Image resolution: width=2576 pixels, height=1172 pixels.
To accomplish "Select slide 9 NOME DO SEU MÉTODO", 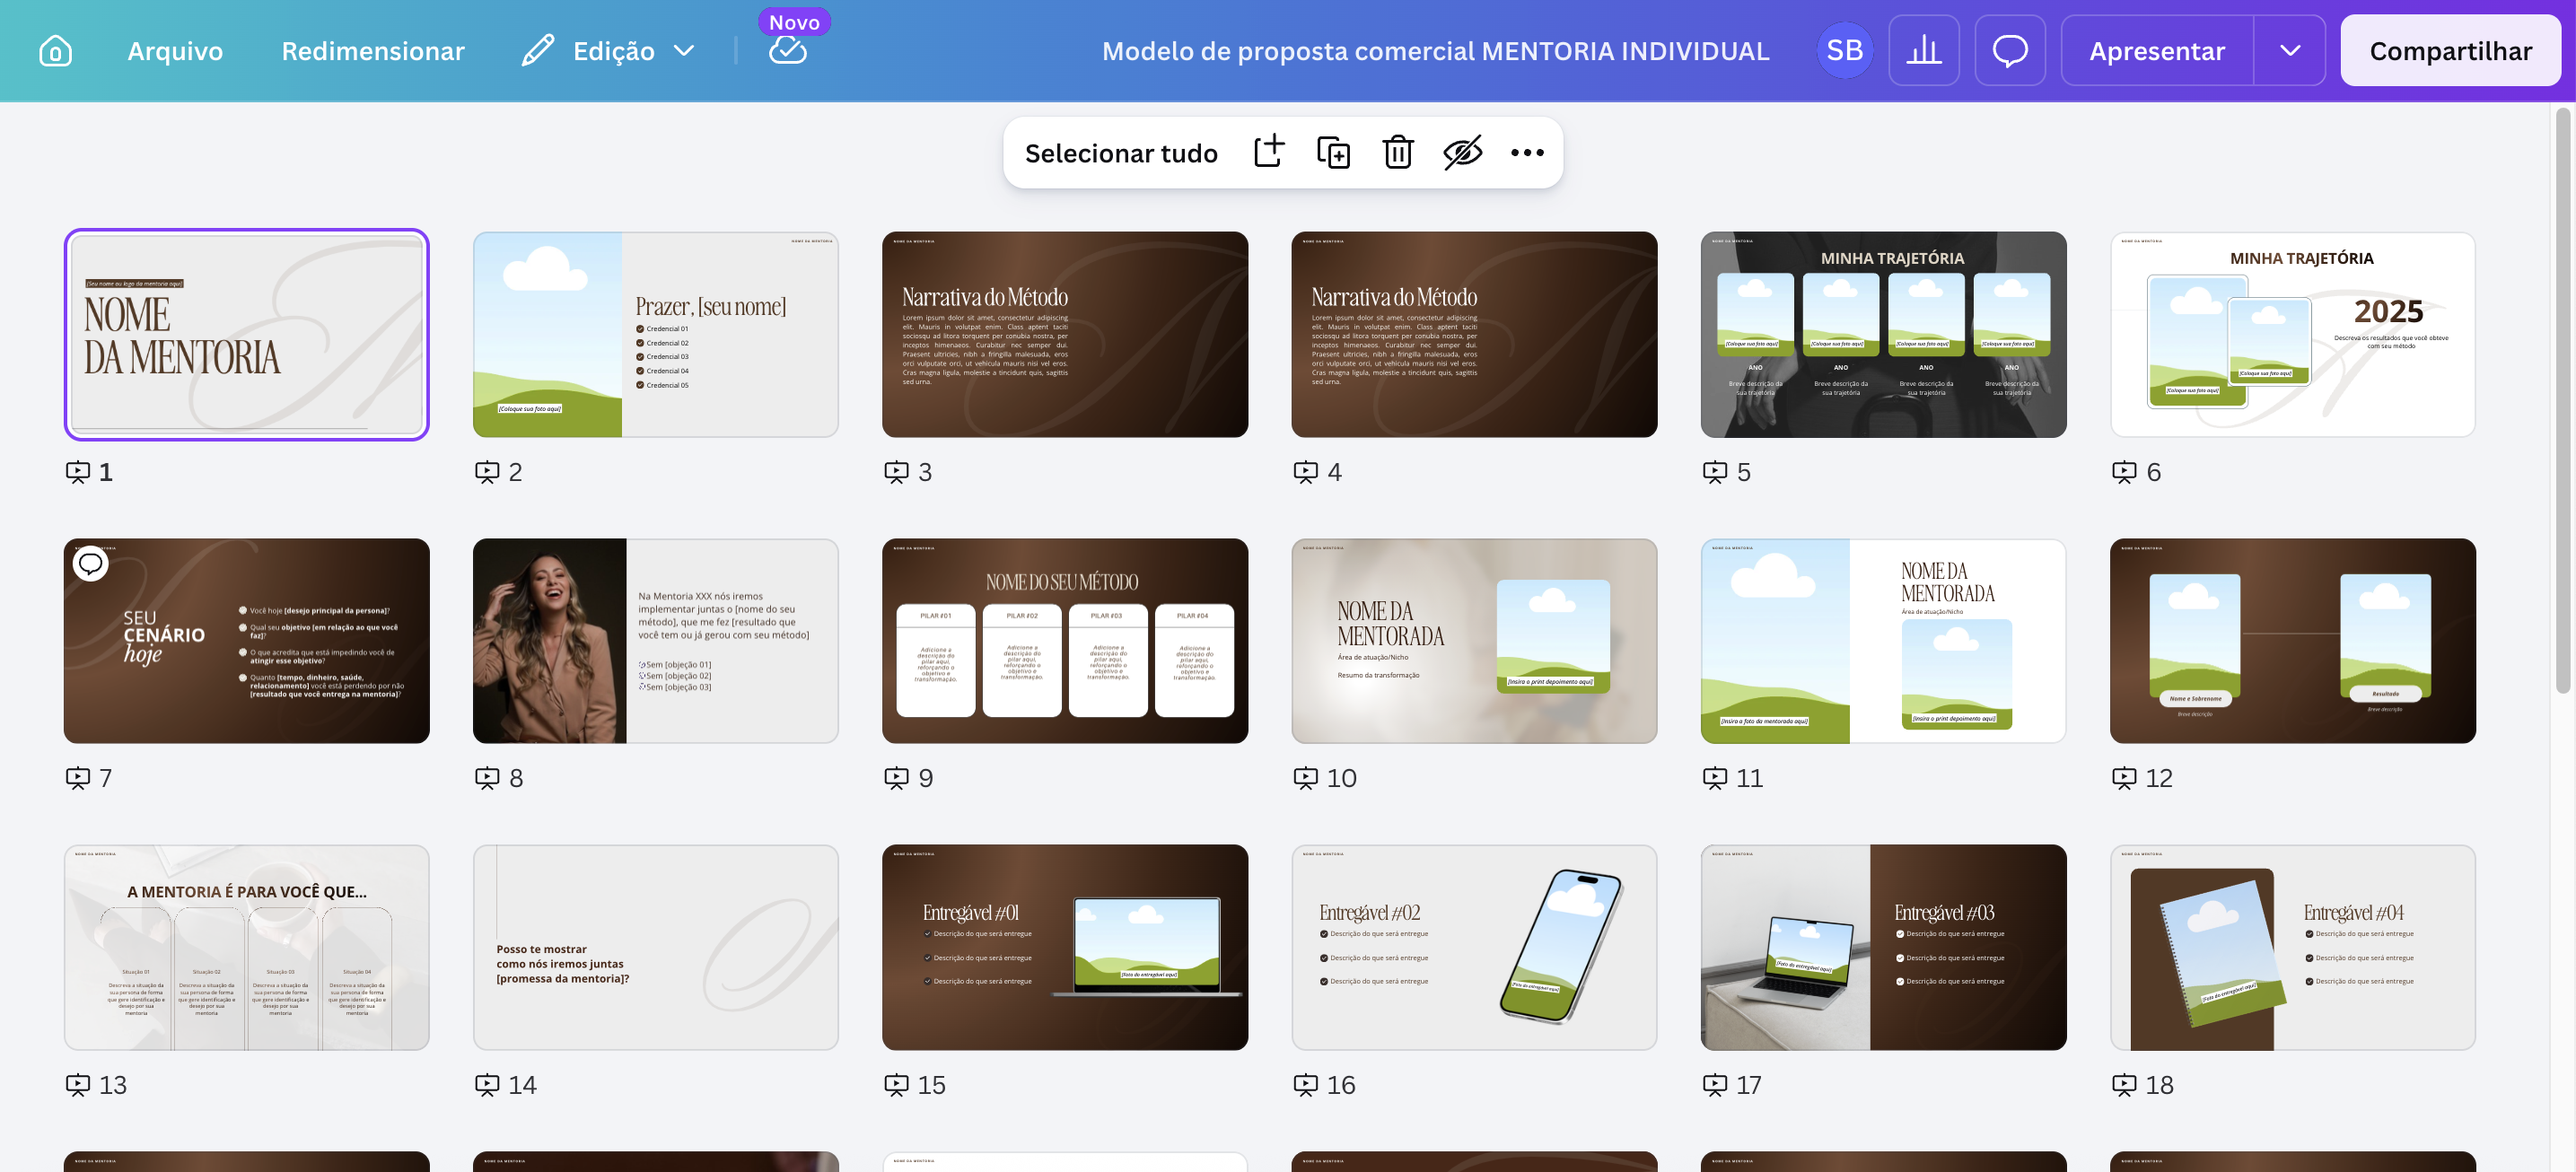I will 1065,641.
